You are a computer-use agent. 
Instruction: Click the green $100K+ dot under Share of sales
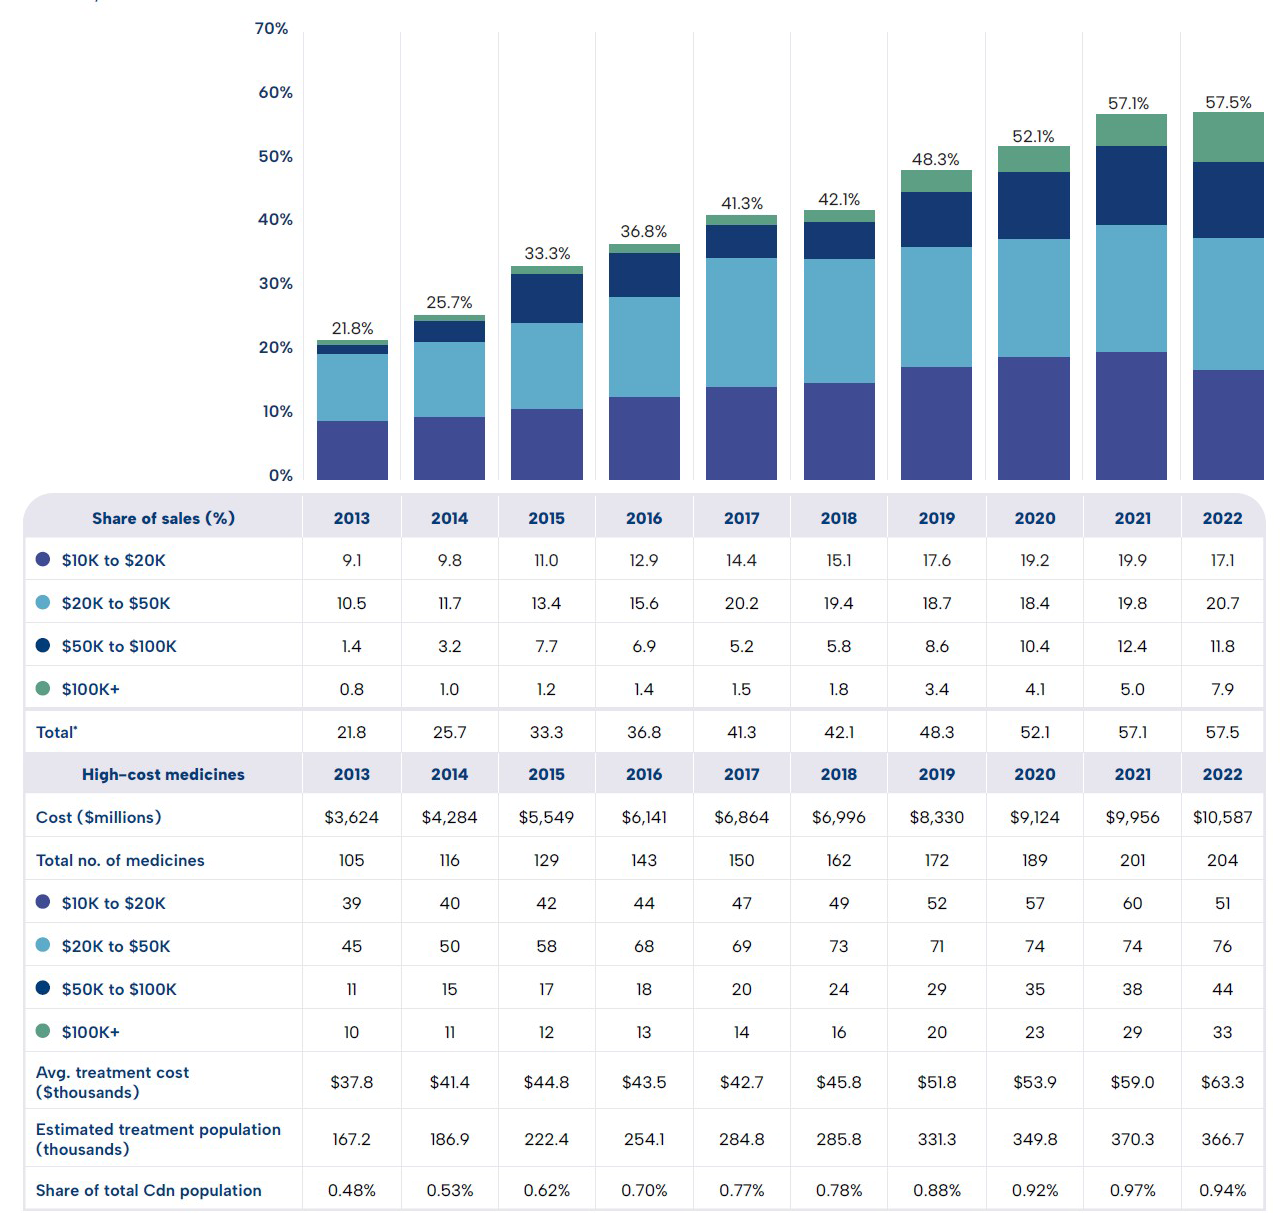[43, 689]
